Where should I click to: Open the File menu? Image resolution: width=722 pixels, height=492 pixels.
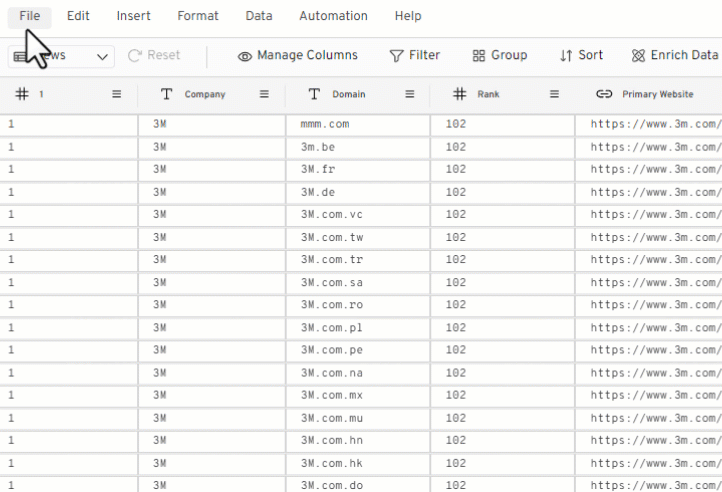29,16
